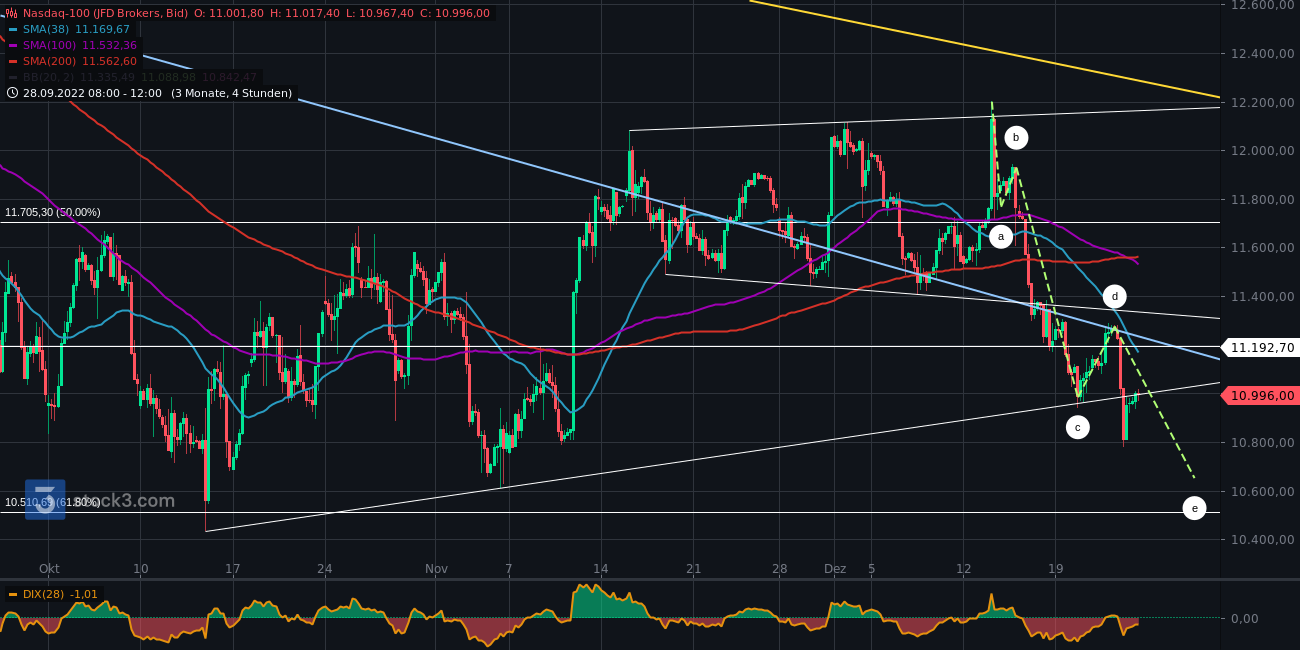Screen dimensions: 1300x650
Task: Click the clock timeframe icon
Action: coord(12,92)
